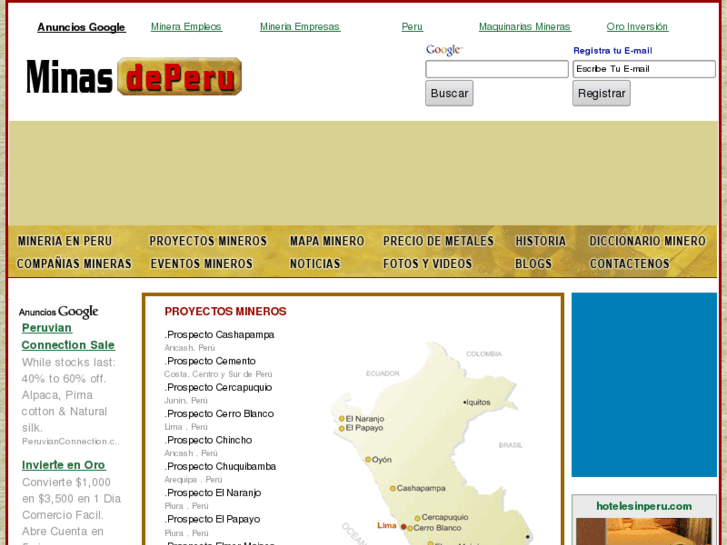The width and height of the screenshot is (727, 545).
Task: Go to Mapa Minero
Action: [327, 241]
